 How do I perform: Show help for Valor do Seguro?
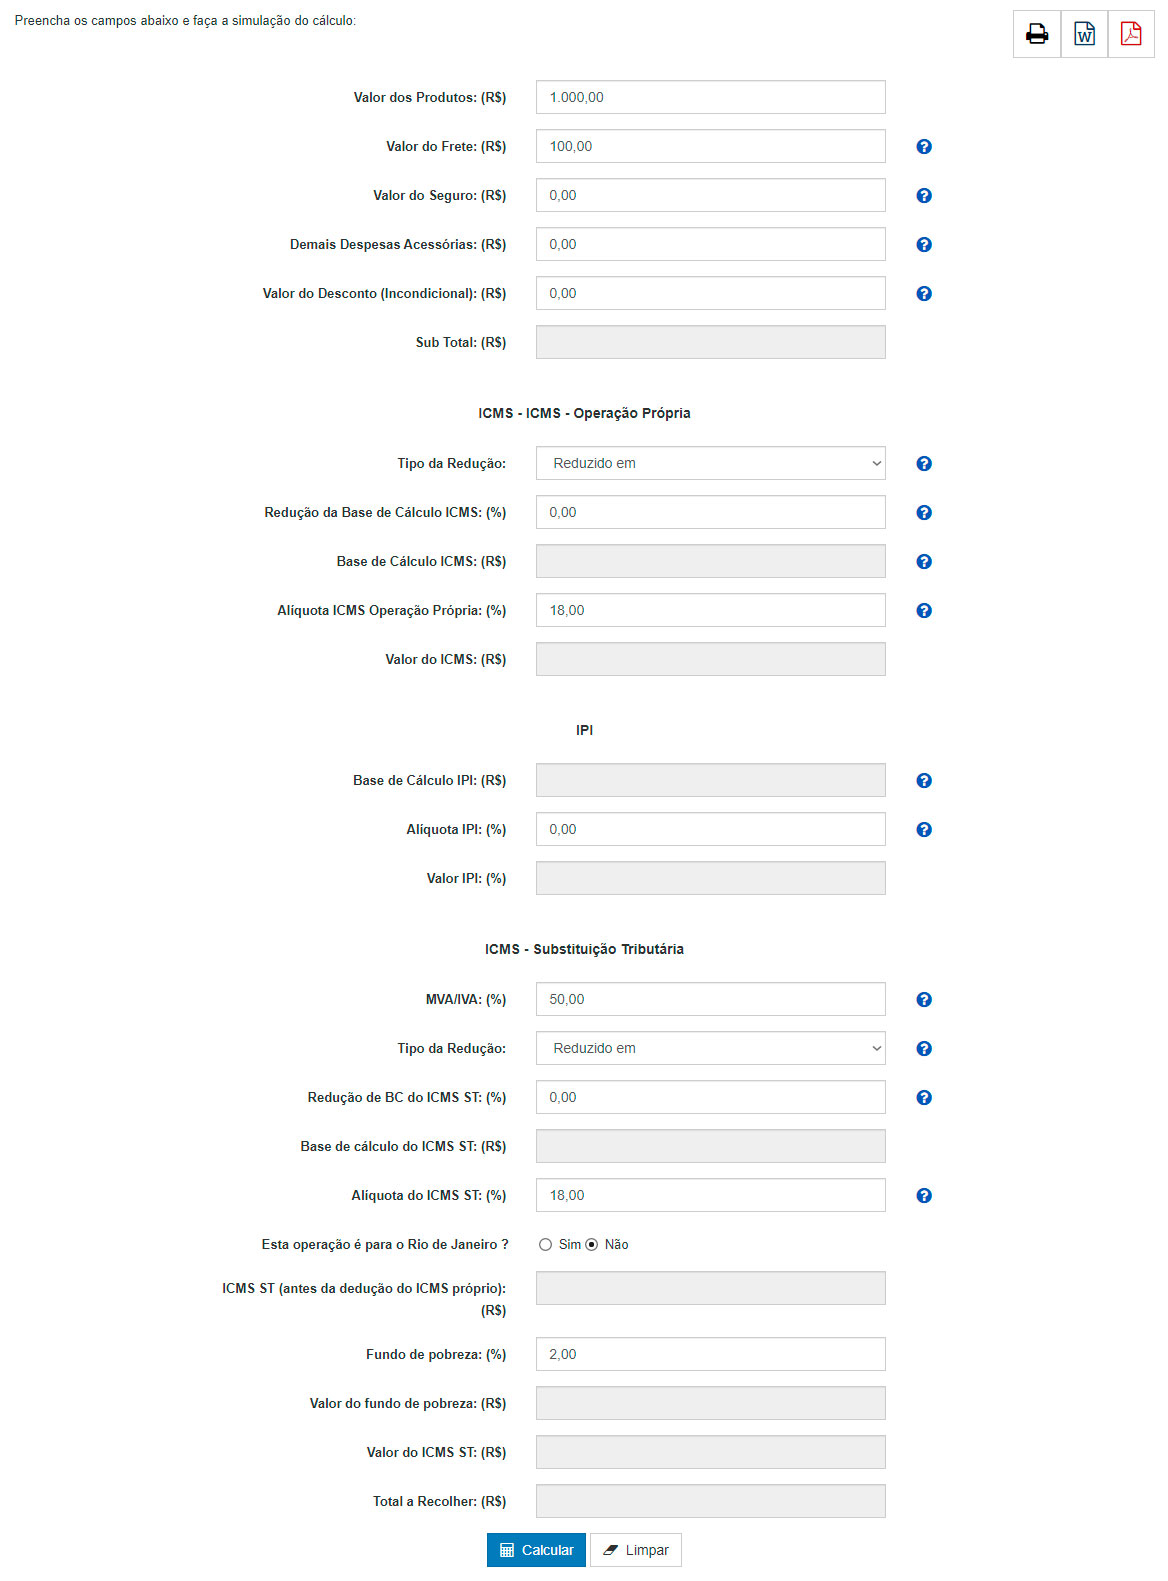pos(924,196)
